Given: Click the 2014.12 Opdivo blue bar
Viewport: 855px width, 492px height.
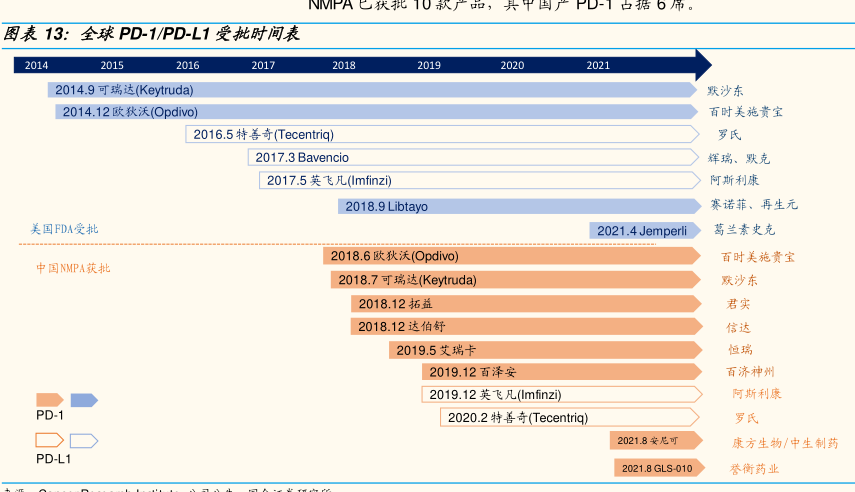Looking at the screenshot, I should click(376, 112).
